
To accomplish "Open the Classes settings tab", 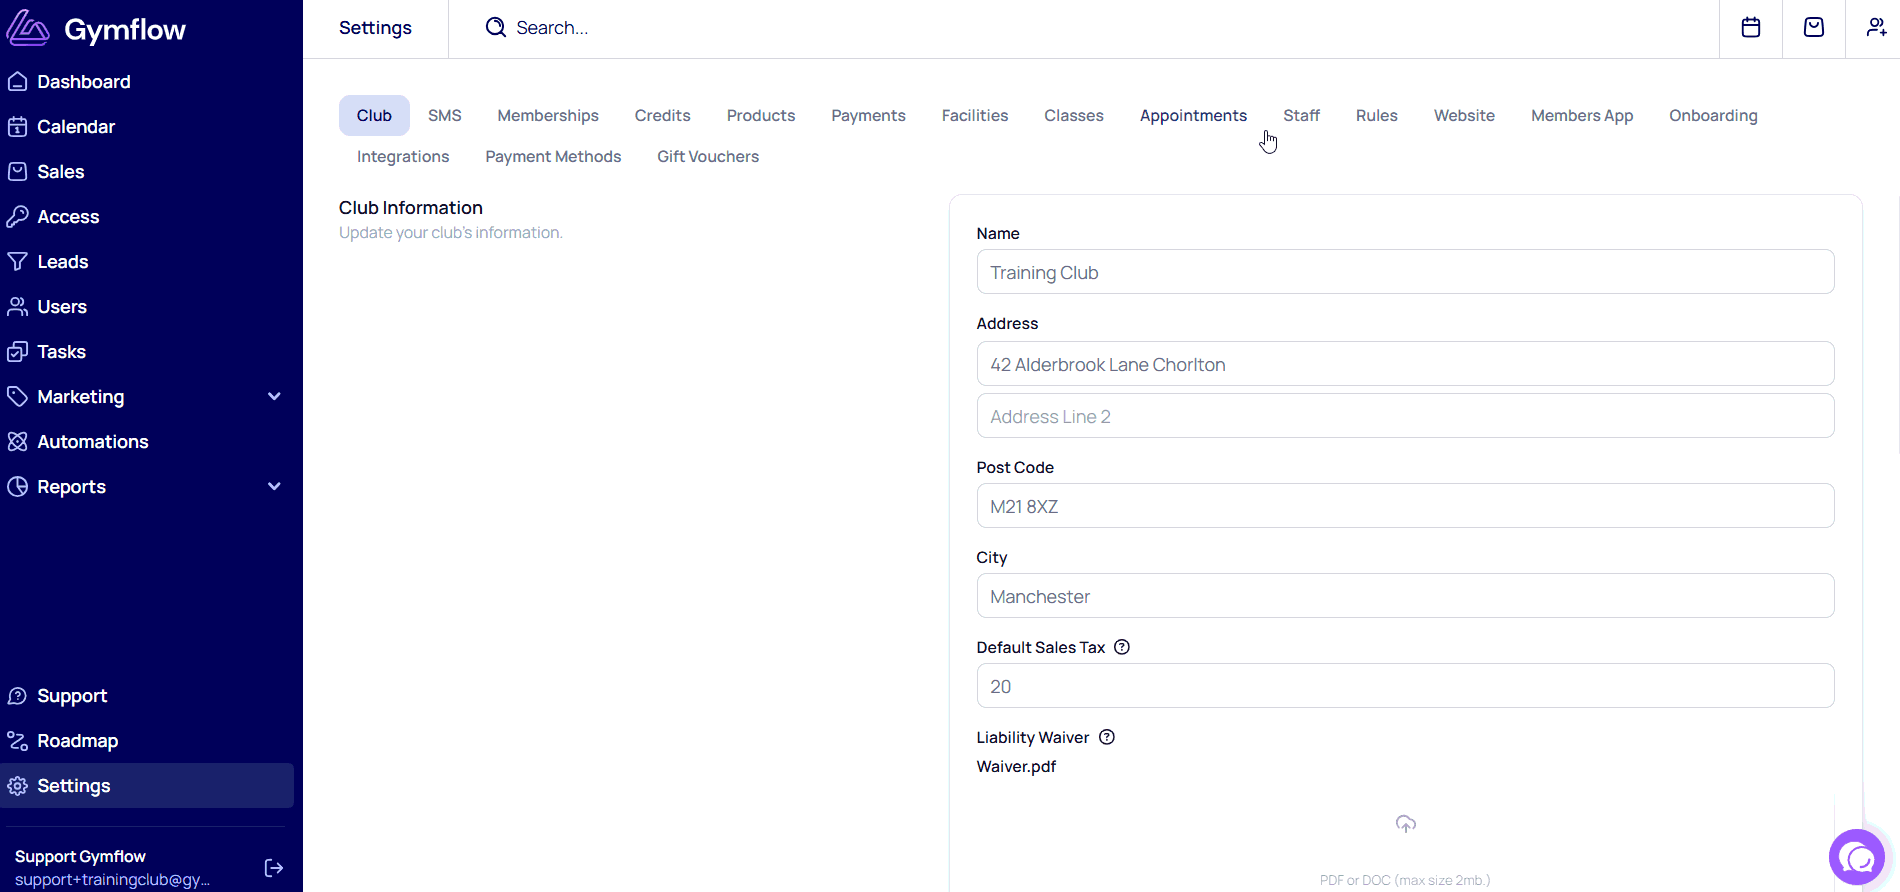I will click(1074, 116).
